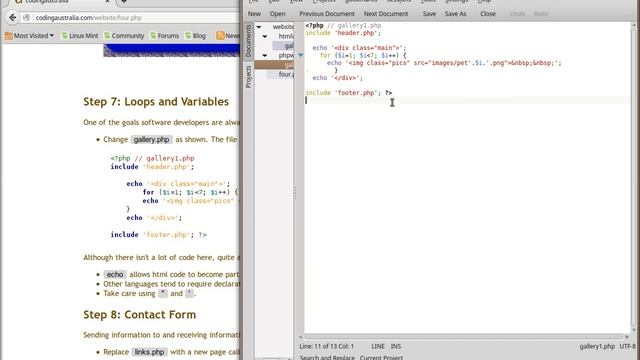Click the echo '<div class="main">' code line
This screenshot has height=360, width=640.
coord(359,48)
